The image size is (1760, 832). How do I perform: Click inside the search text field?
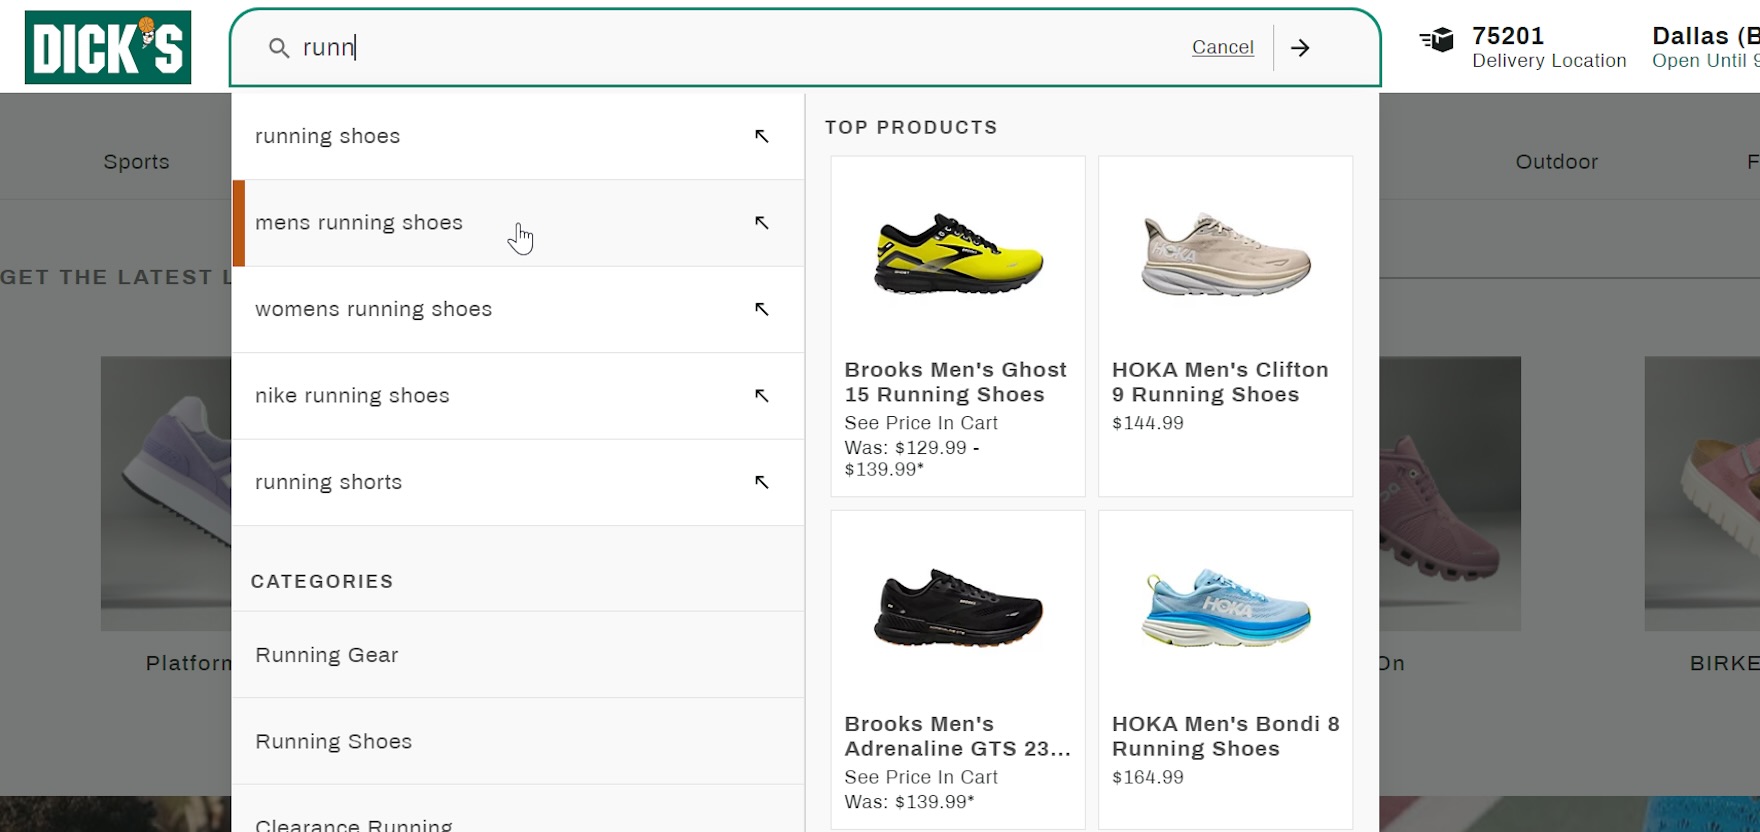pos(740,47)
